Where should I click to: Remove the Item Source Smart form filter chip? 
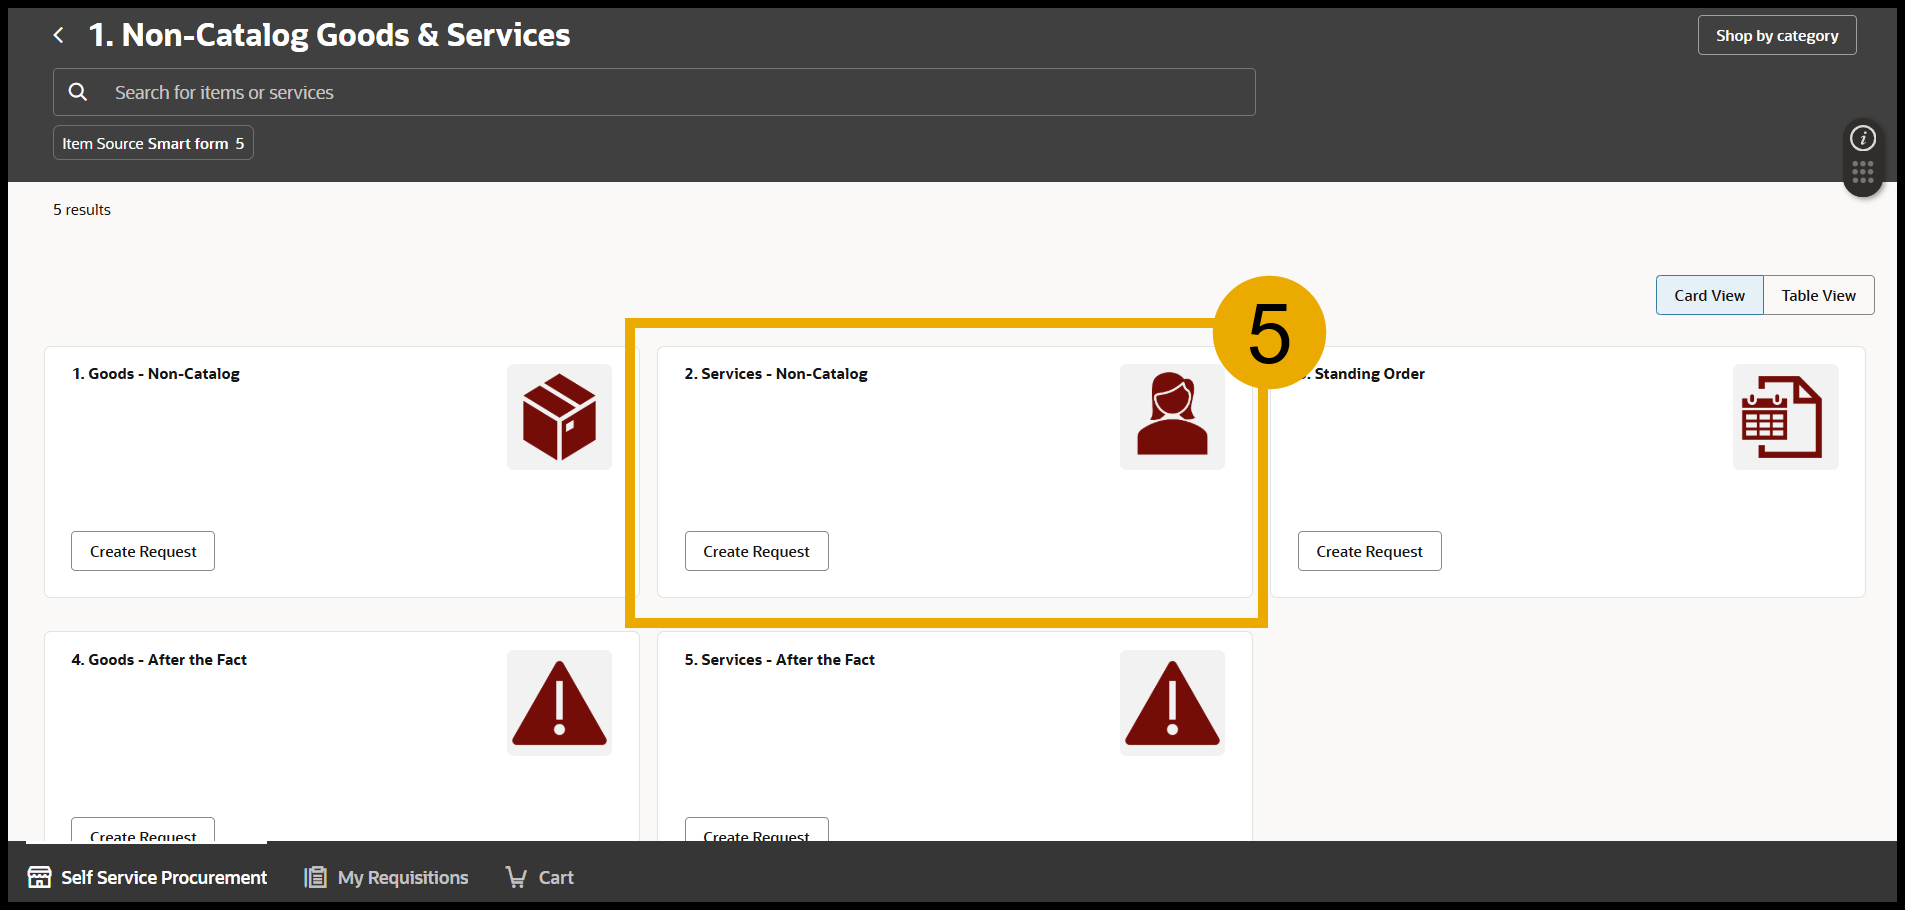tap(153, 143)
